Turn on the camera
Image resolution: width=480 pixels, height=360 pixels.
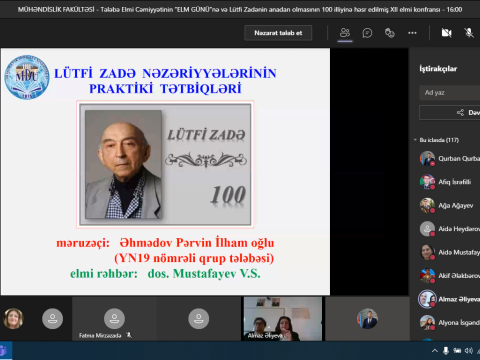(x=446, y=33)
